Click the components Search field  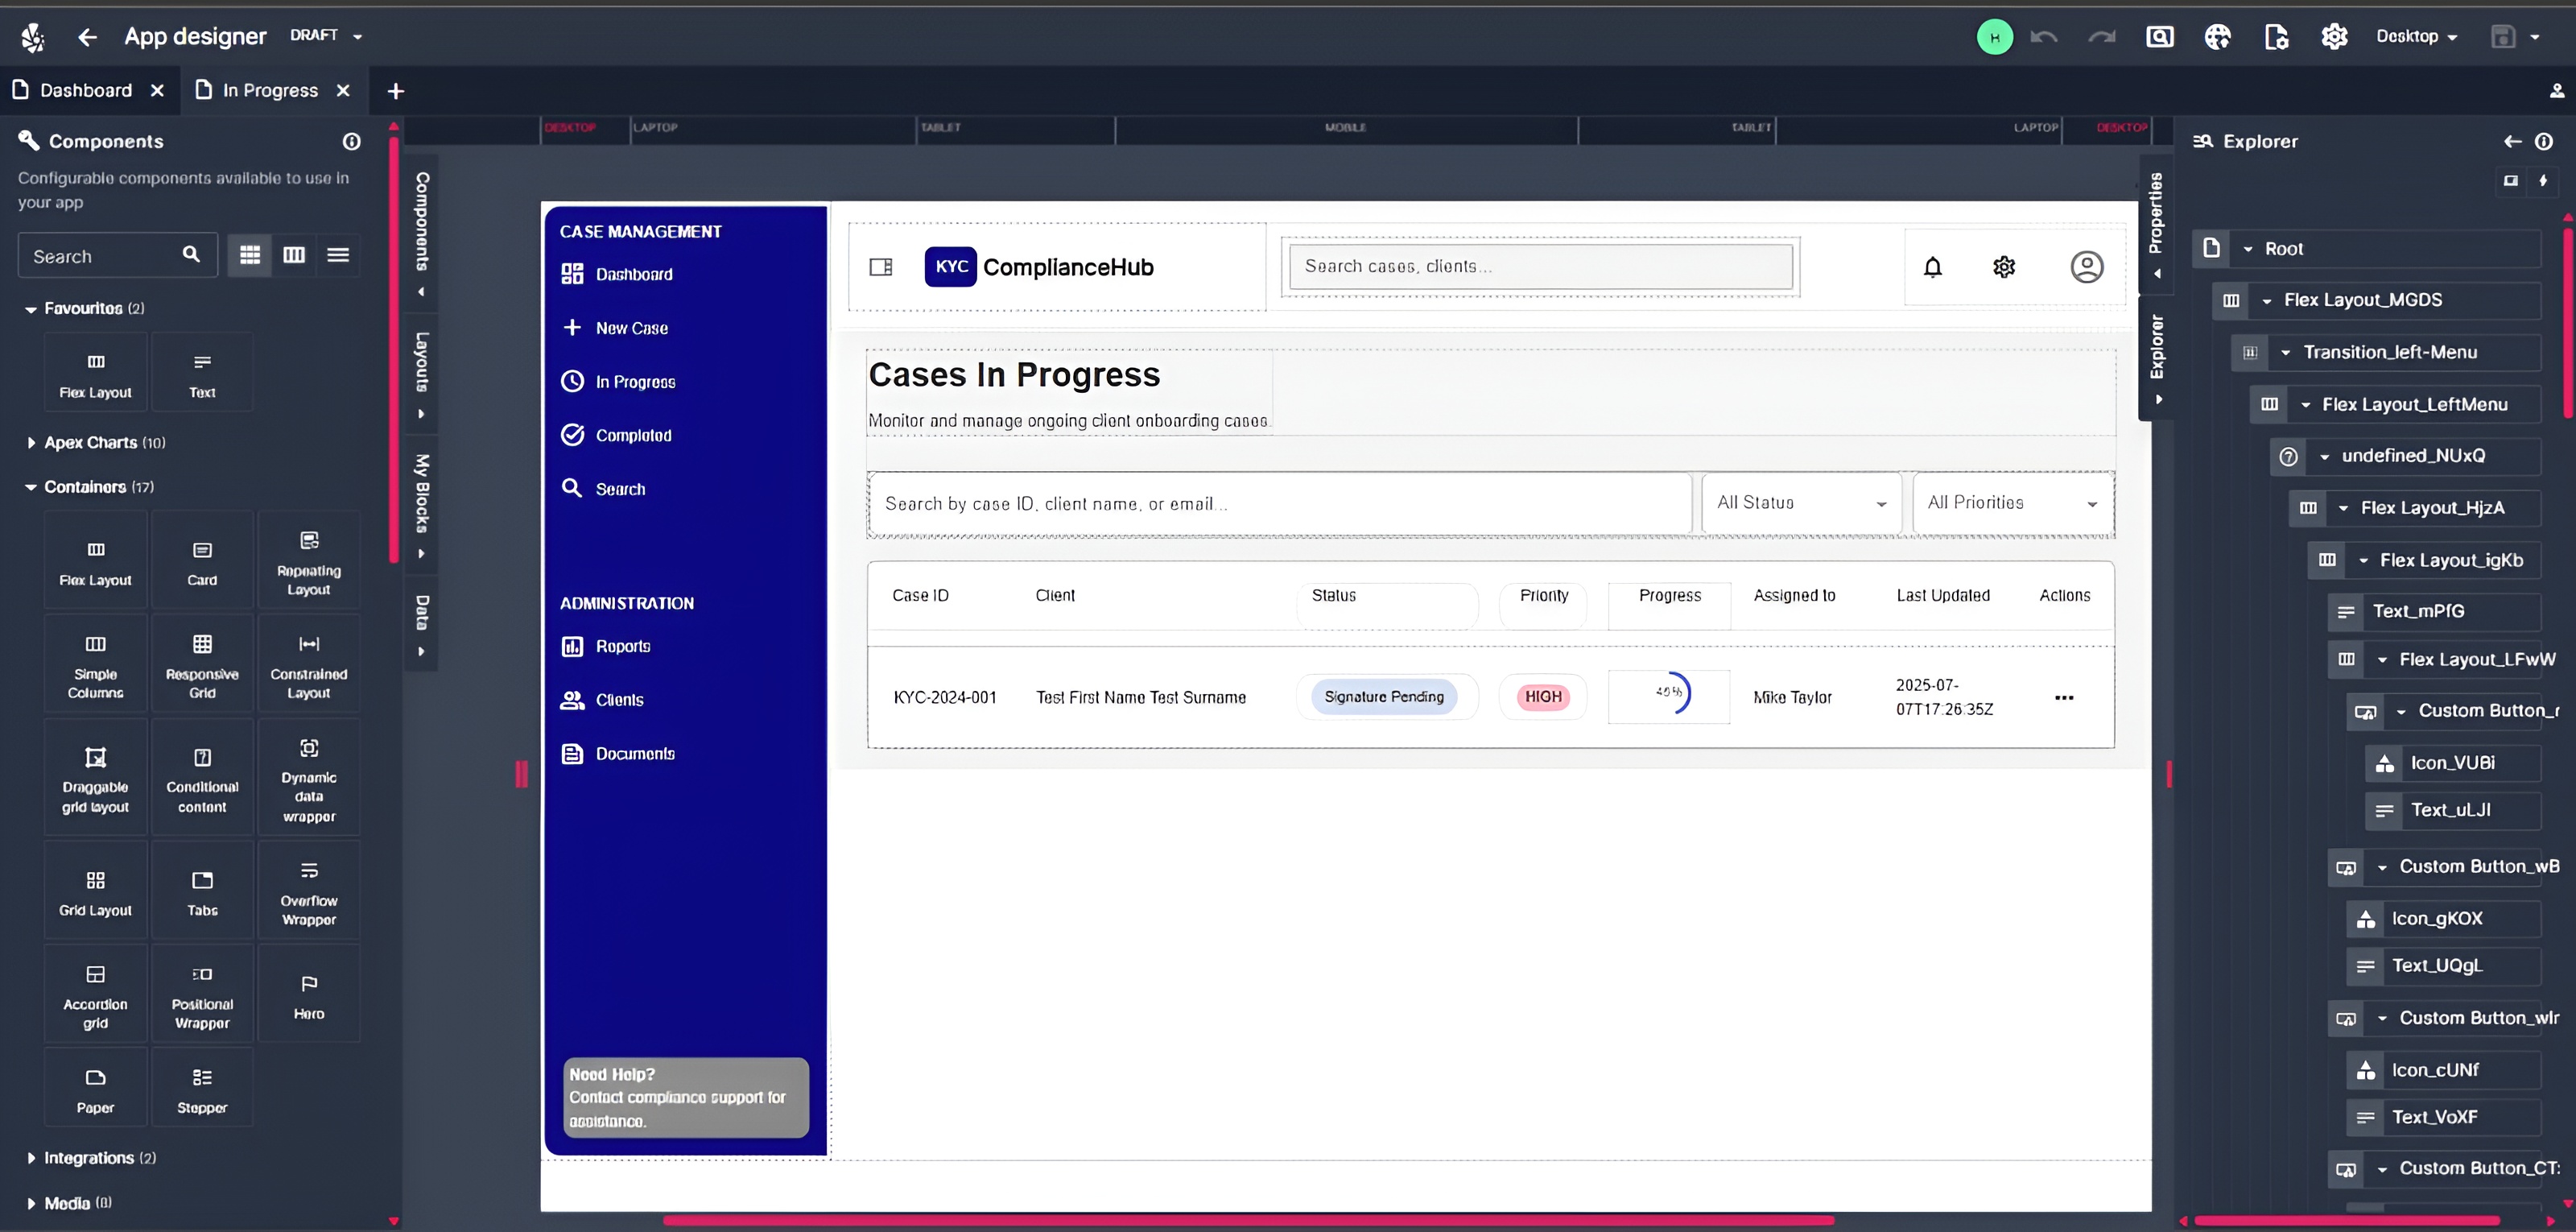tap(100, 256)
